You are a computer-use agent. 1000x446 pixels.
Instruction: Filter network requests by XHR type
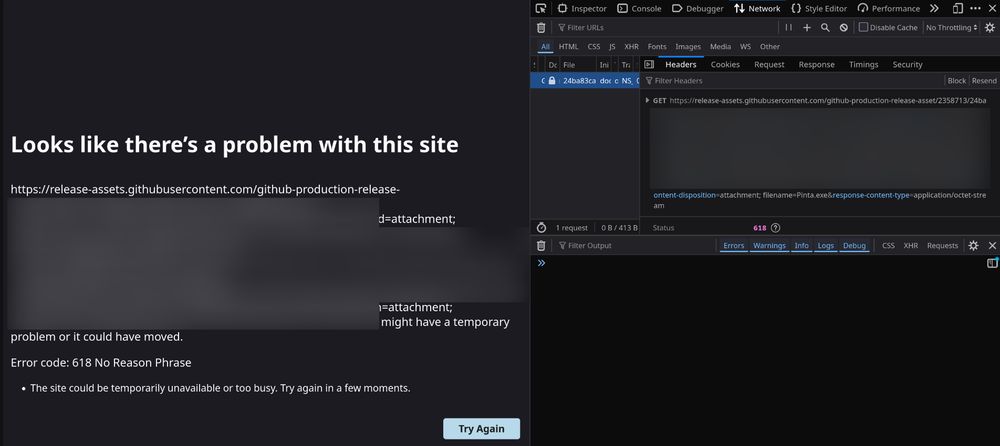(631, 47)
